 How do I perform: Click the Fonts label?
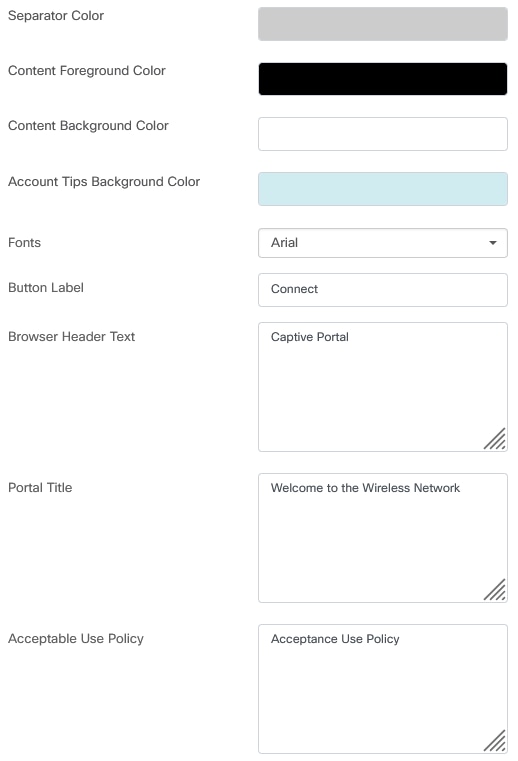click(x=24, y=243)
